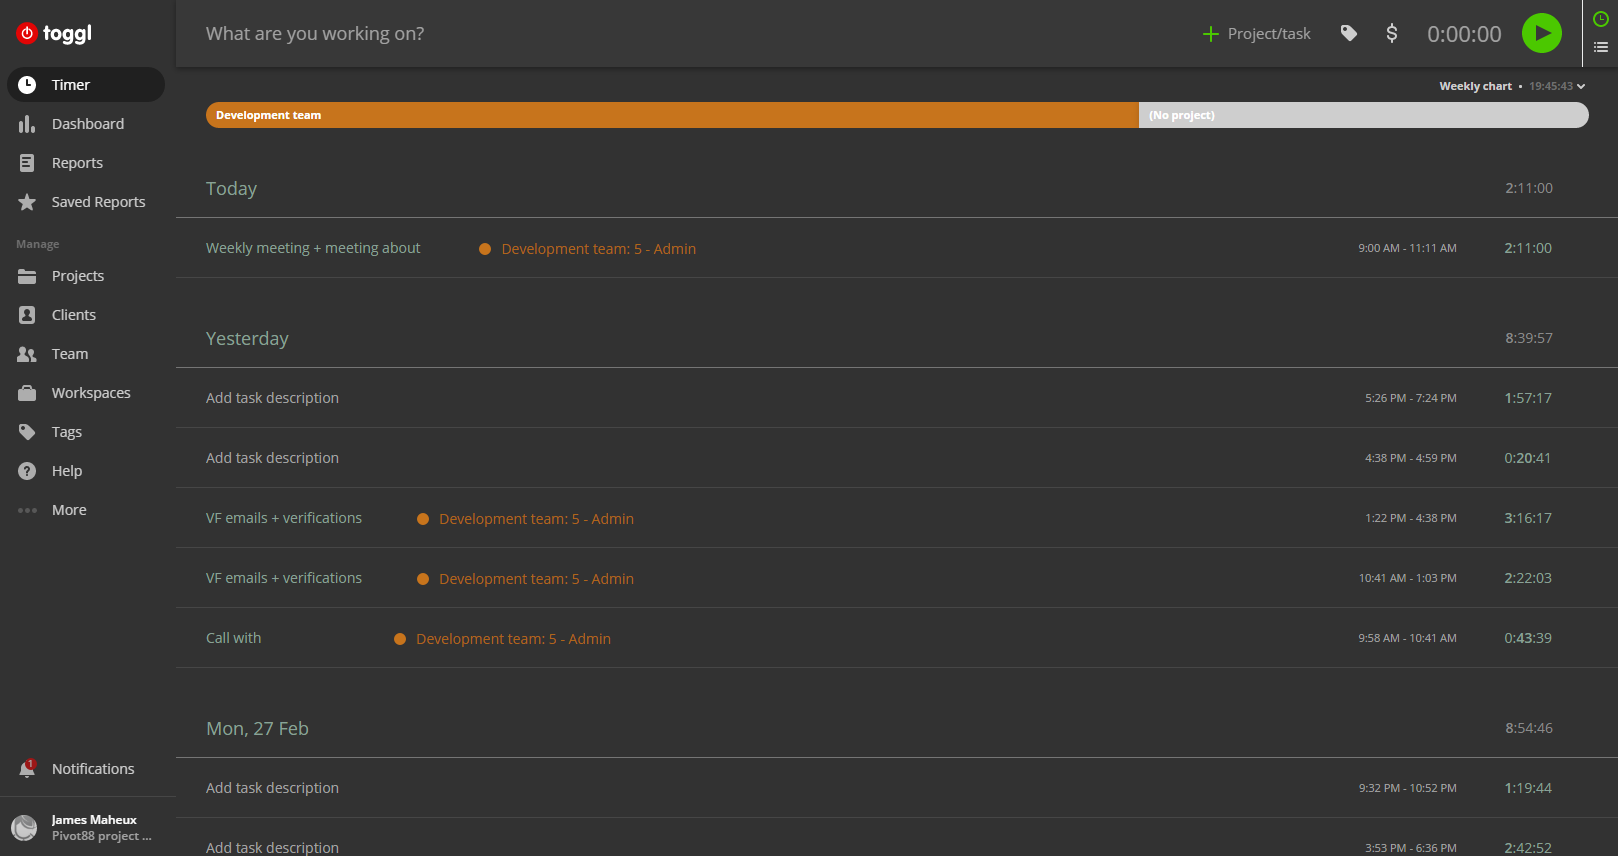1618x856 pixels.
Task: Click Add task description for 5:26 PM entry
Action: click(x=272, y=398)
